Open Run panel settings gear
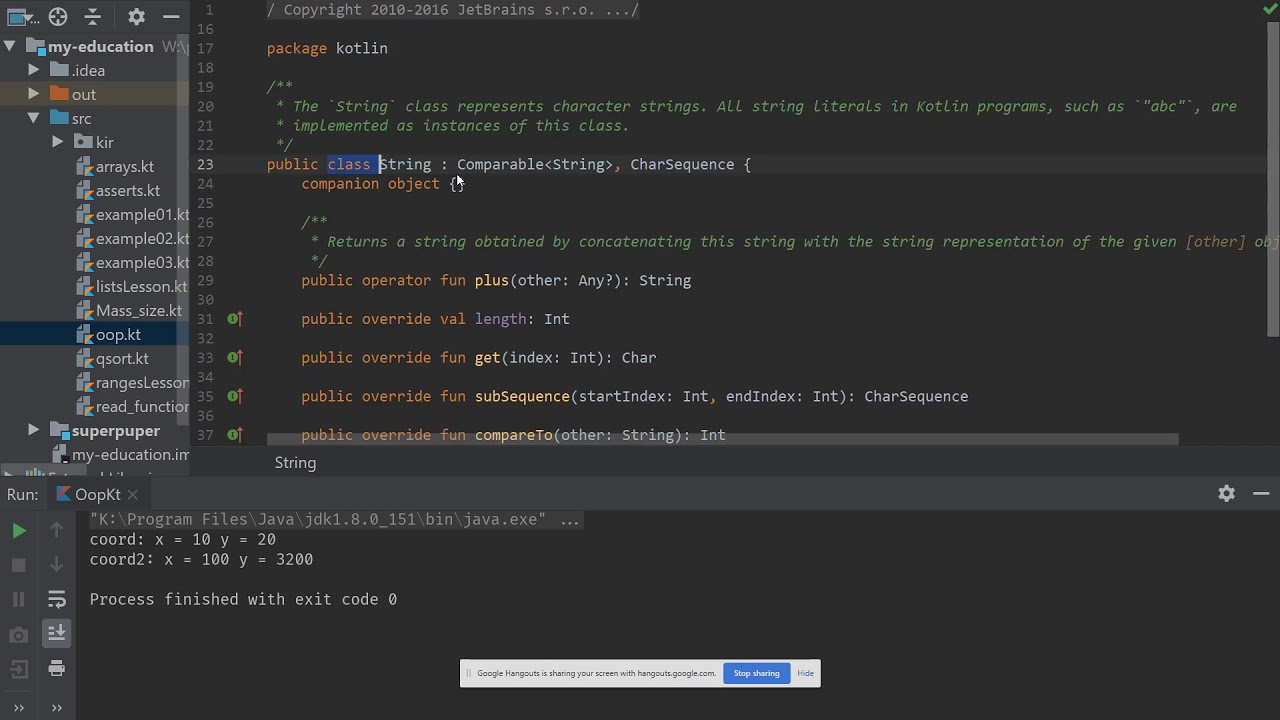Image resolution: width=1280 pixels, height=720 pixels. point(1227,493)
